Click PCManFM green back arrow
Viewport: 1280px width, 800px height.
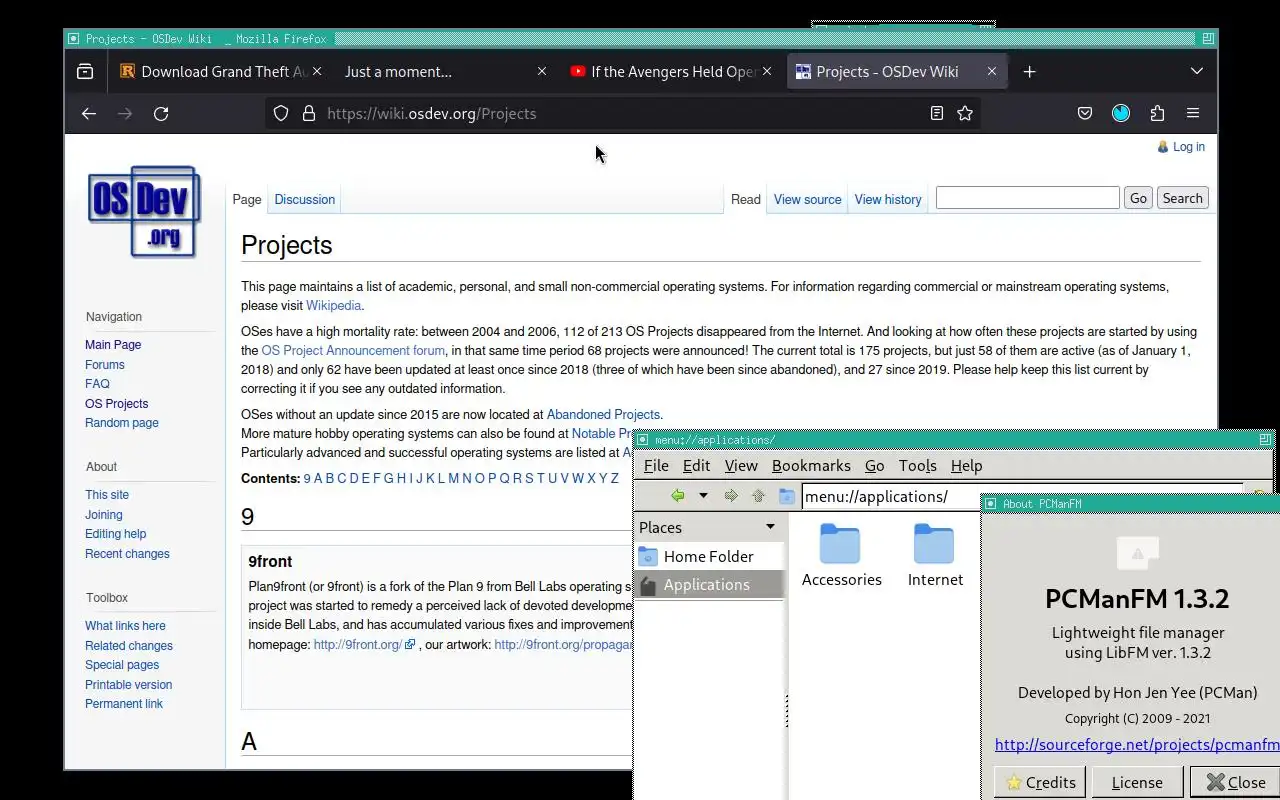pos(677,496)
